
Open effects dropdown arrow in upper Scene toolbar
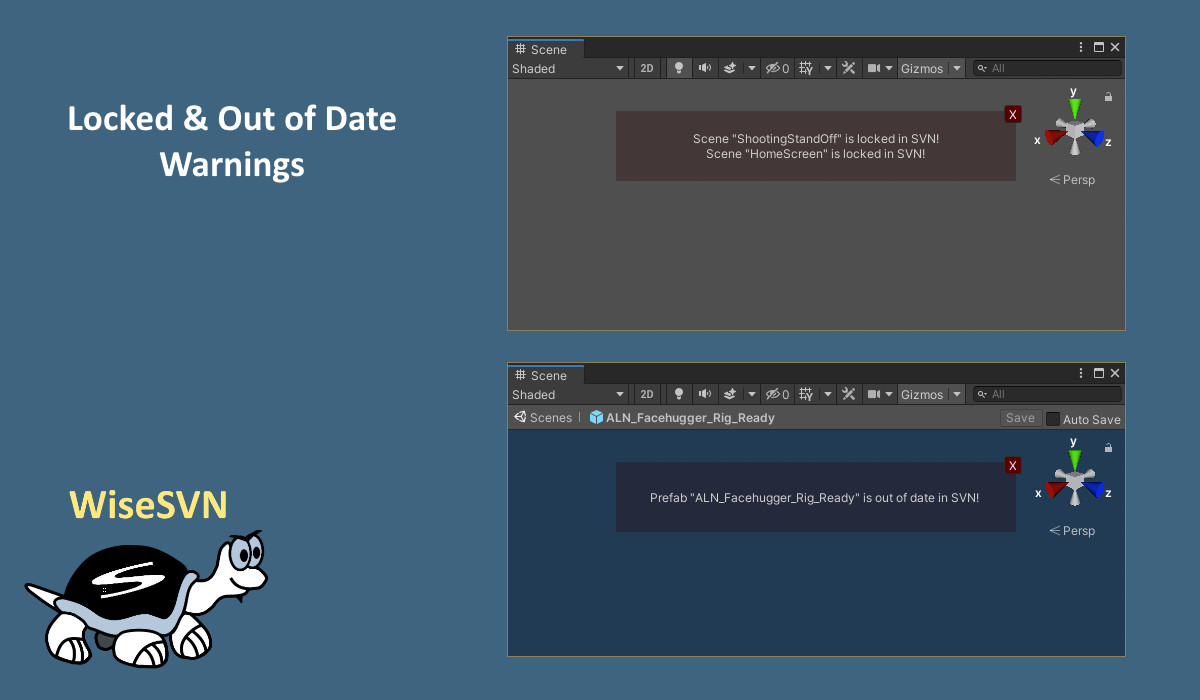pos(752,68)
